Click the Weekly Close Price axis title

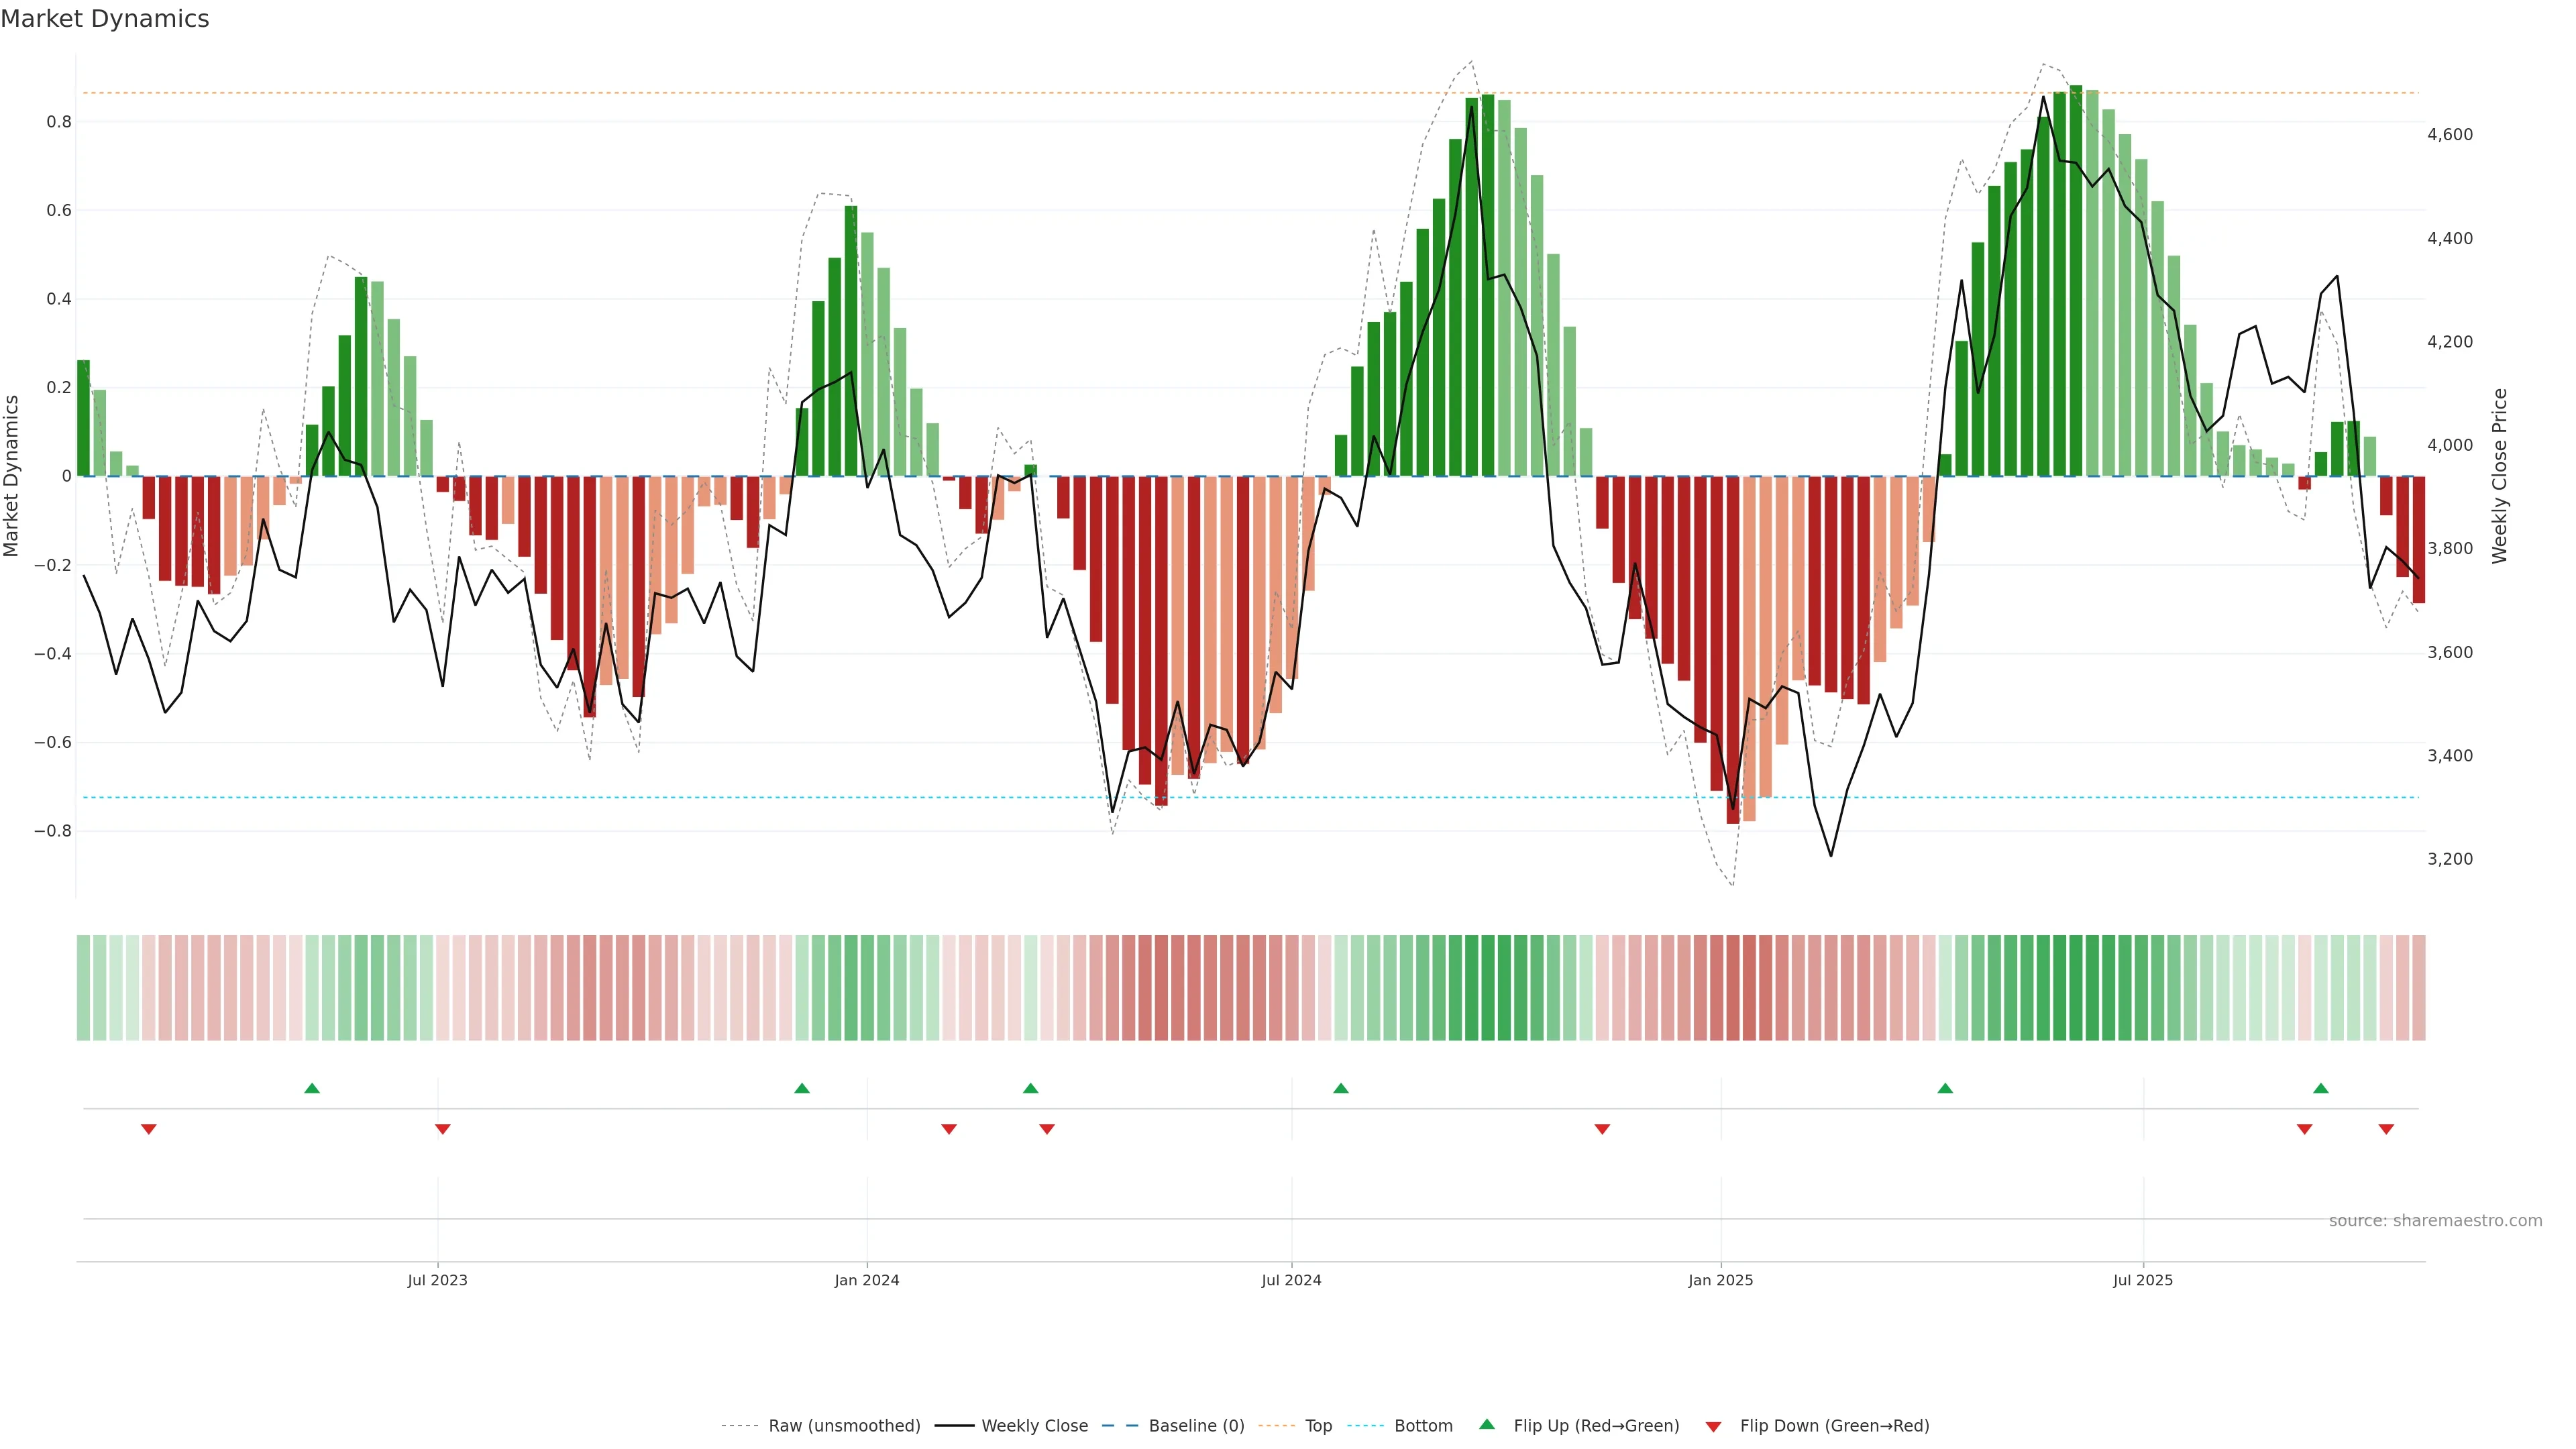(x=2500, y=476)
